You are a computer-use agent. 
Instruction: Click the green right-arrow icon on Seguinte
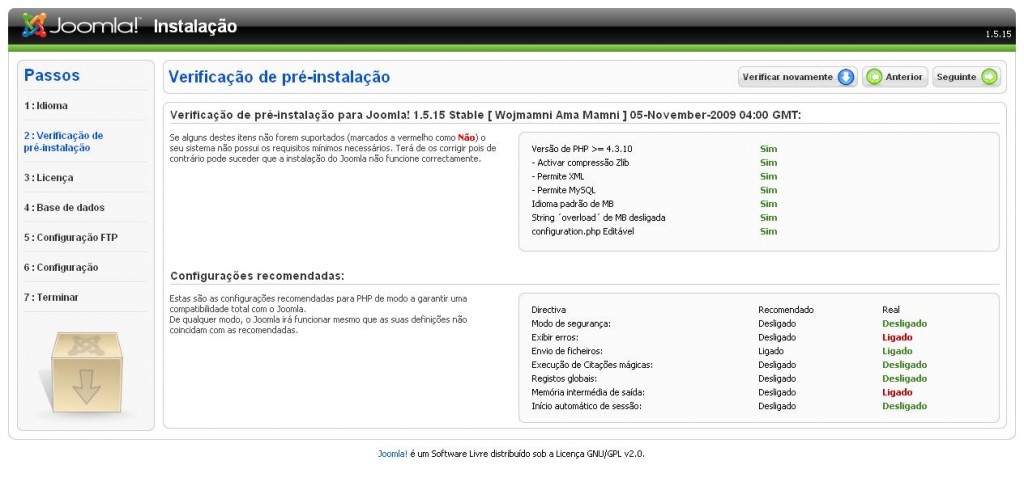tap(989, 77)
